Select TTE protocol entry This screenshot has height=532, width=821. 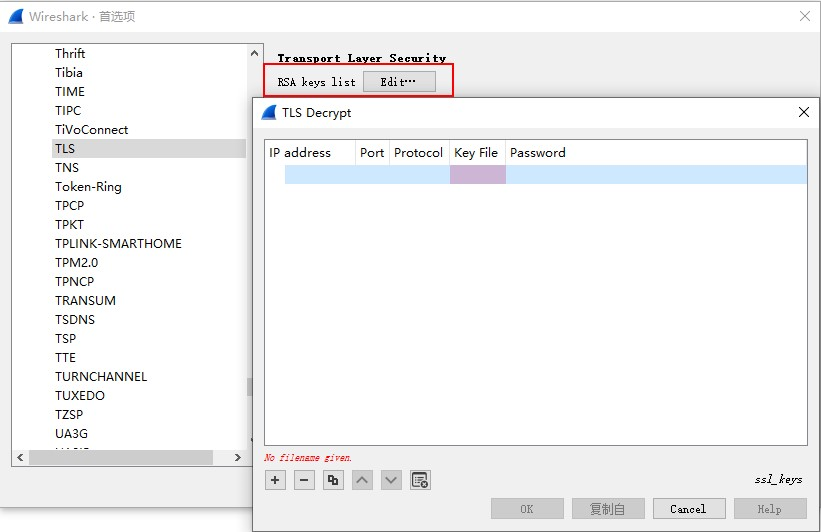coord(65,358)
